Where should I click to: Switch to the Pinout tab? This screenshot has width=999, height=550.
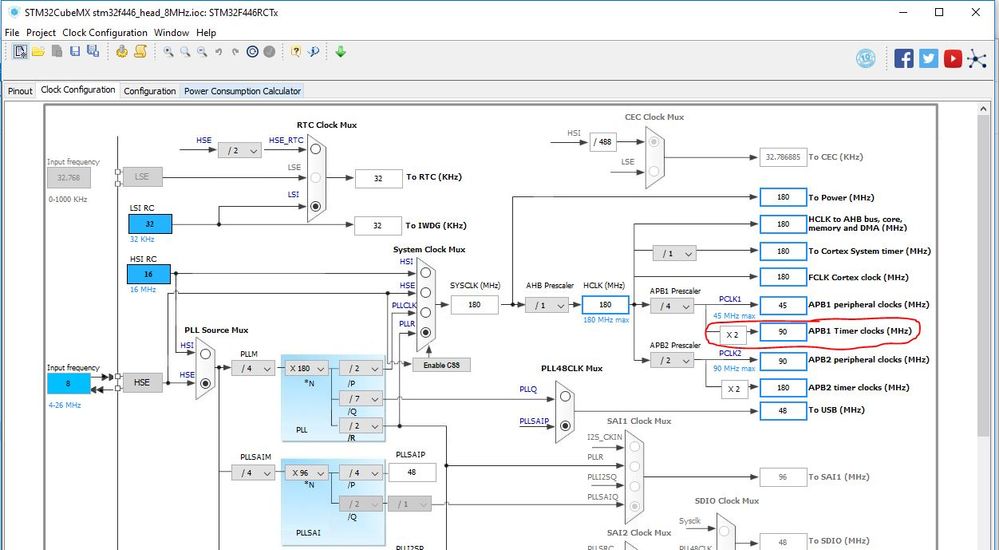[20, 91]
